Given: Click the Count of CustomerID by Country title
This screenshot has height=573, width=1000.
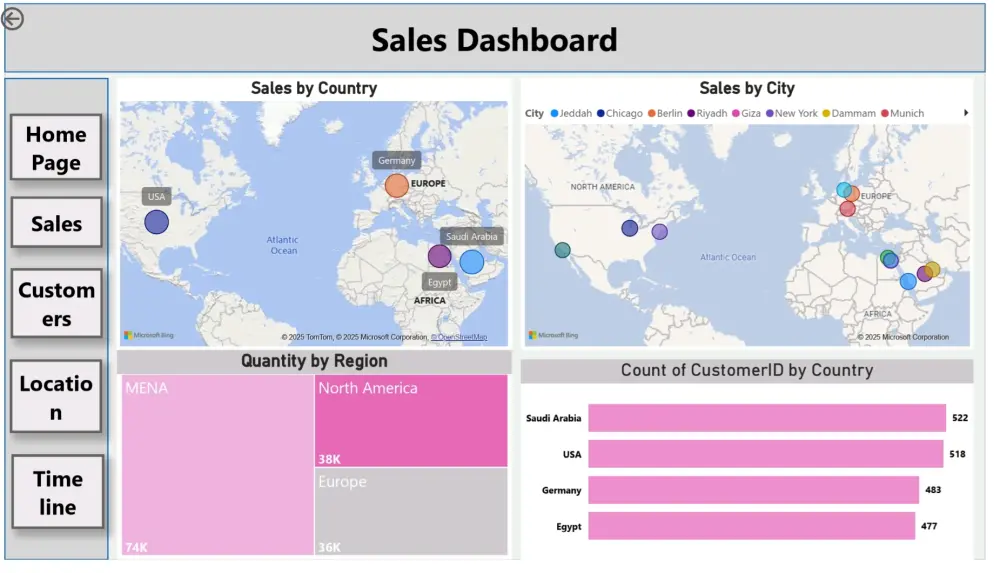Looking at the screenshot, I should [x=747, y=370].
